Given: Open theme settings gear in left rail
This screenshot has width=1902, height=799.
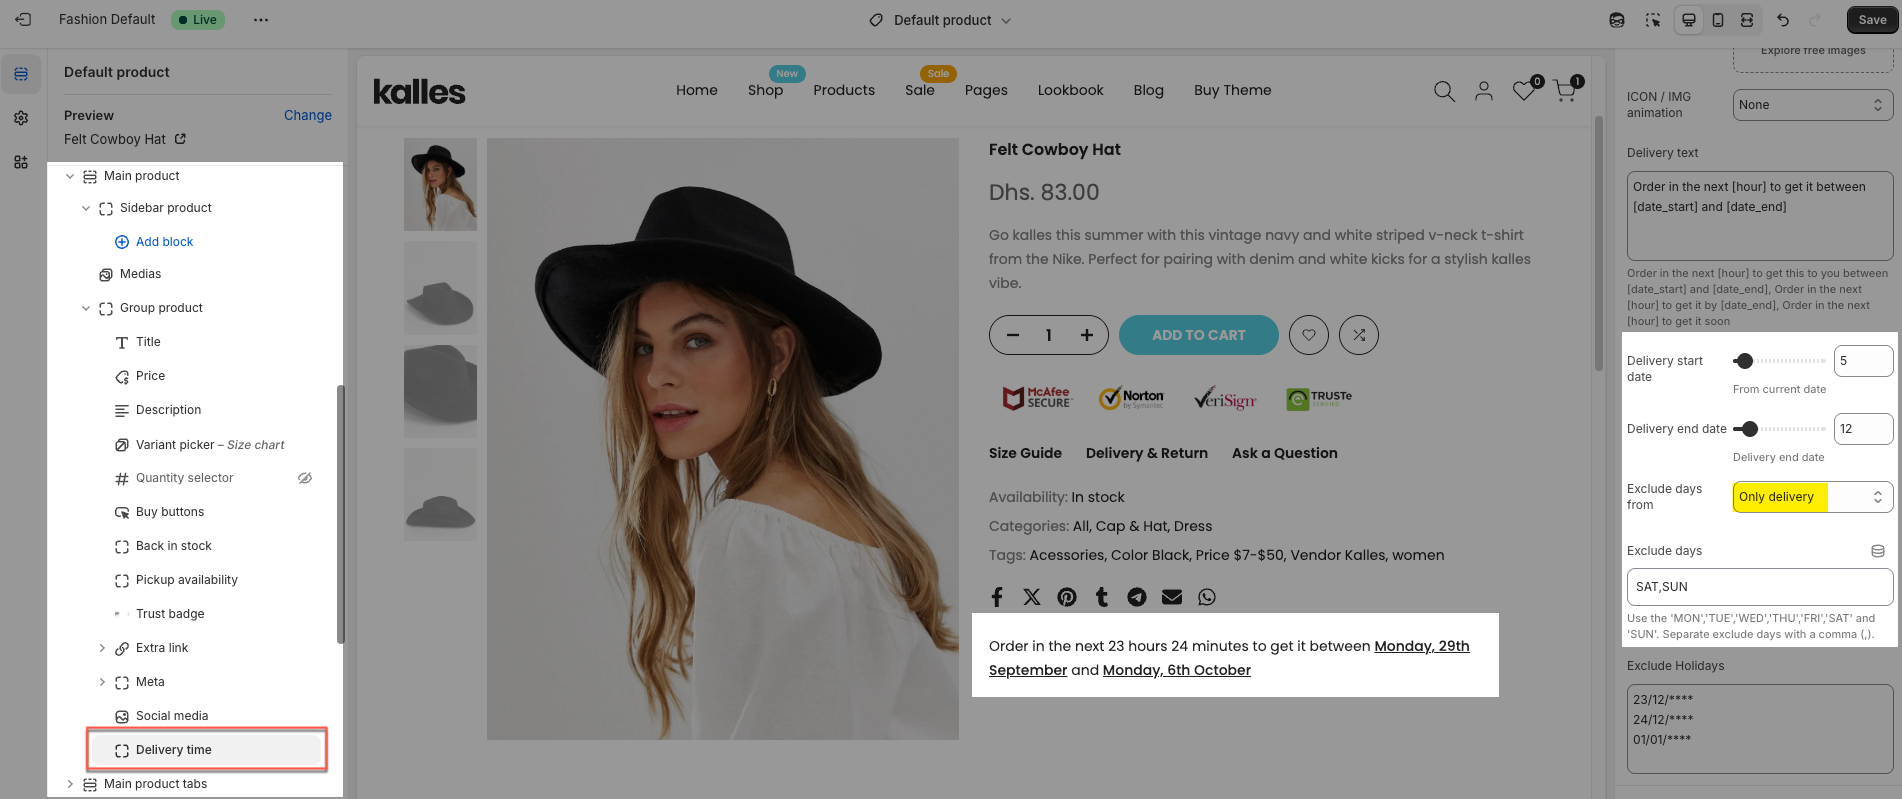Looking at the screenshot, I should (21, 118).
